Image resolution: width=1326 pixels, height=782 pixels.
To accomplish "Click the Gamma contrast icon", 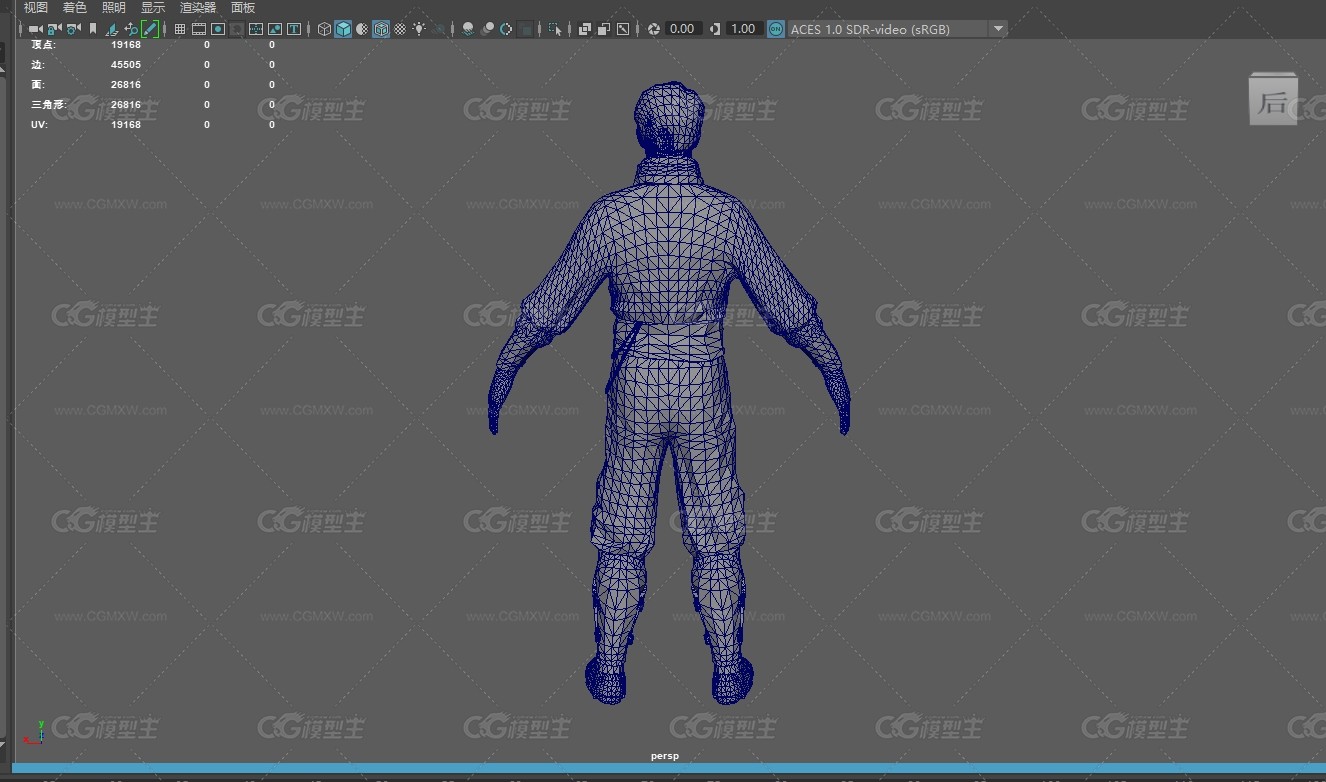I will pyautogui.click(x=714, y=29).
